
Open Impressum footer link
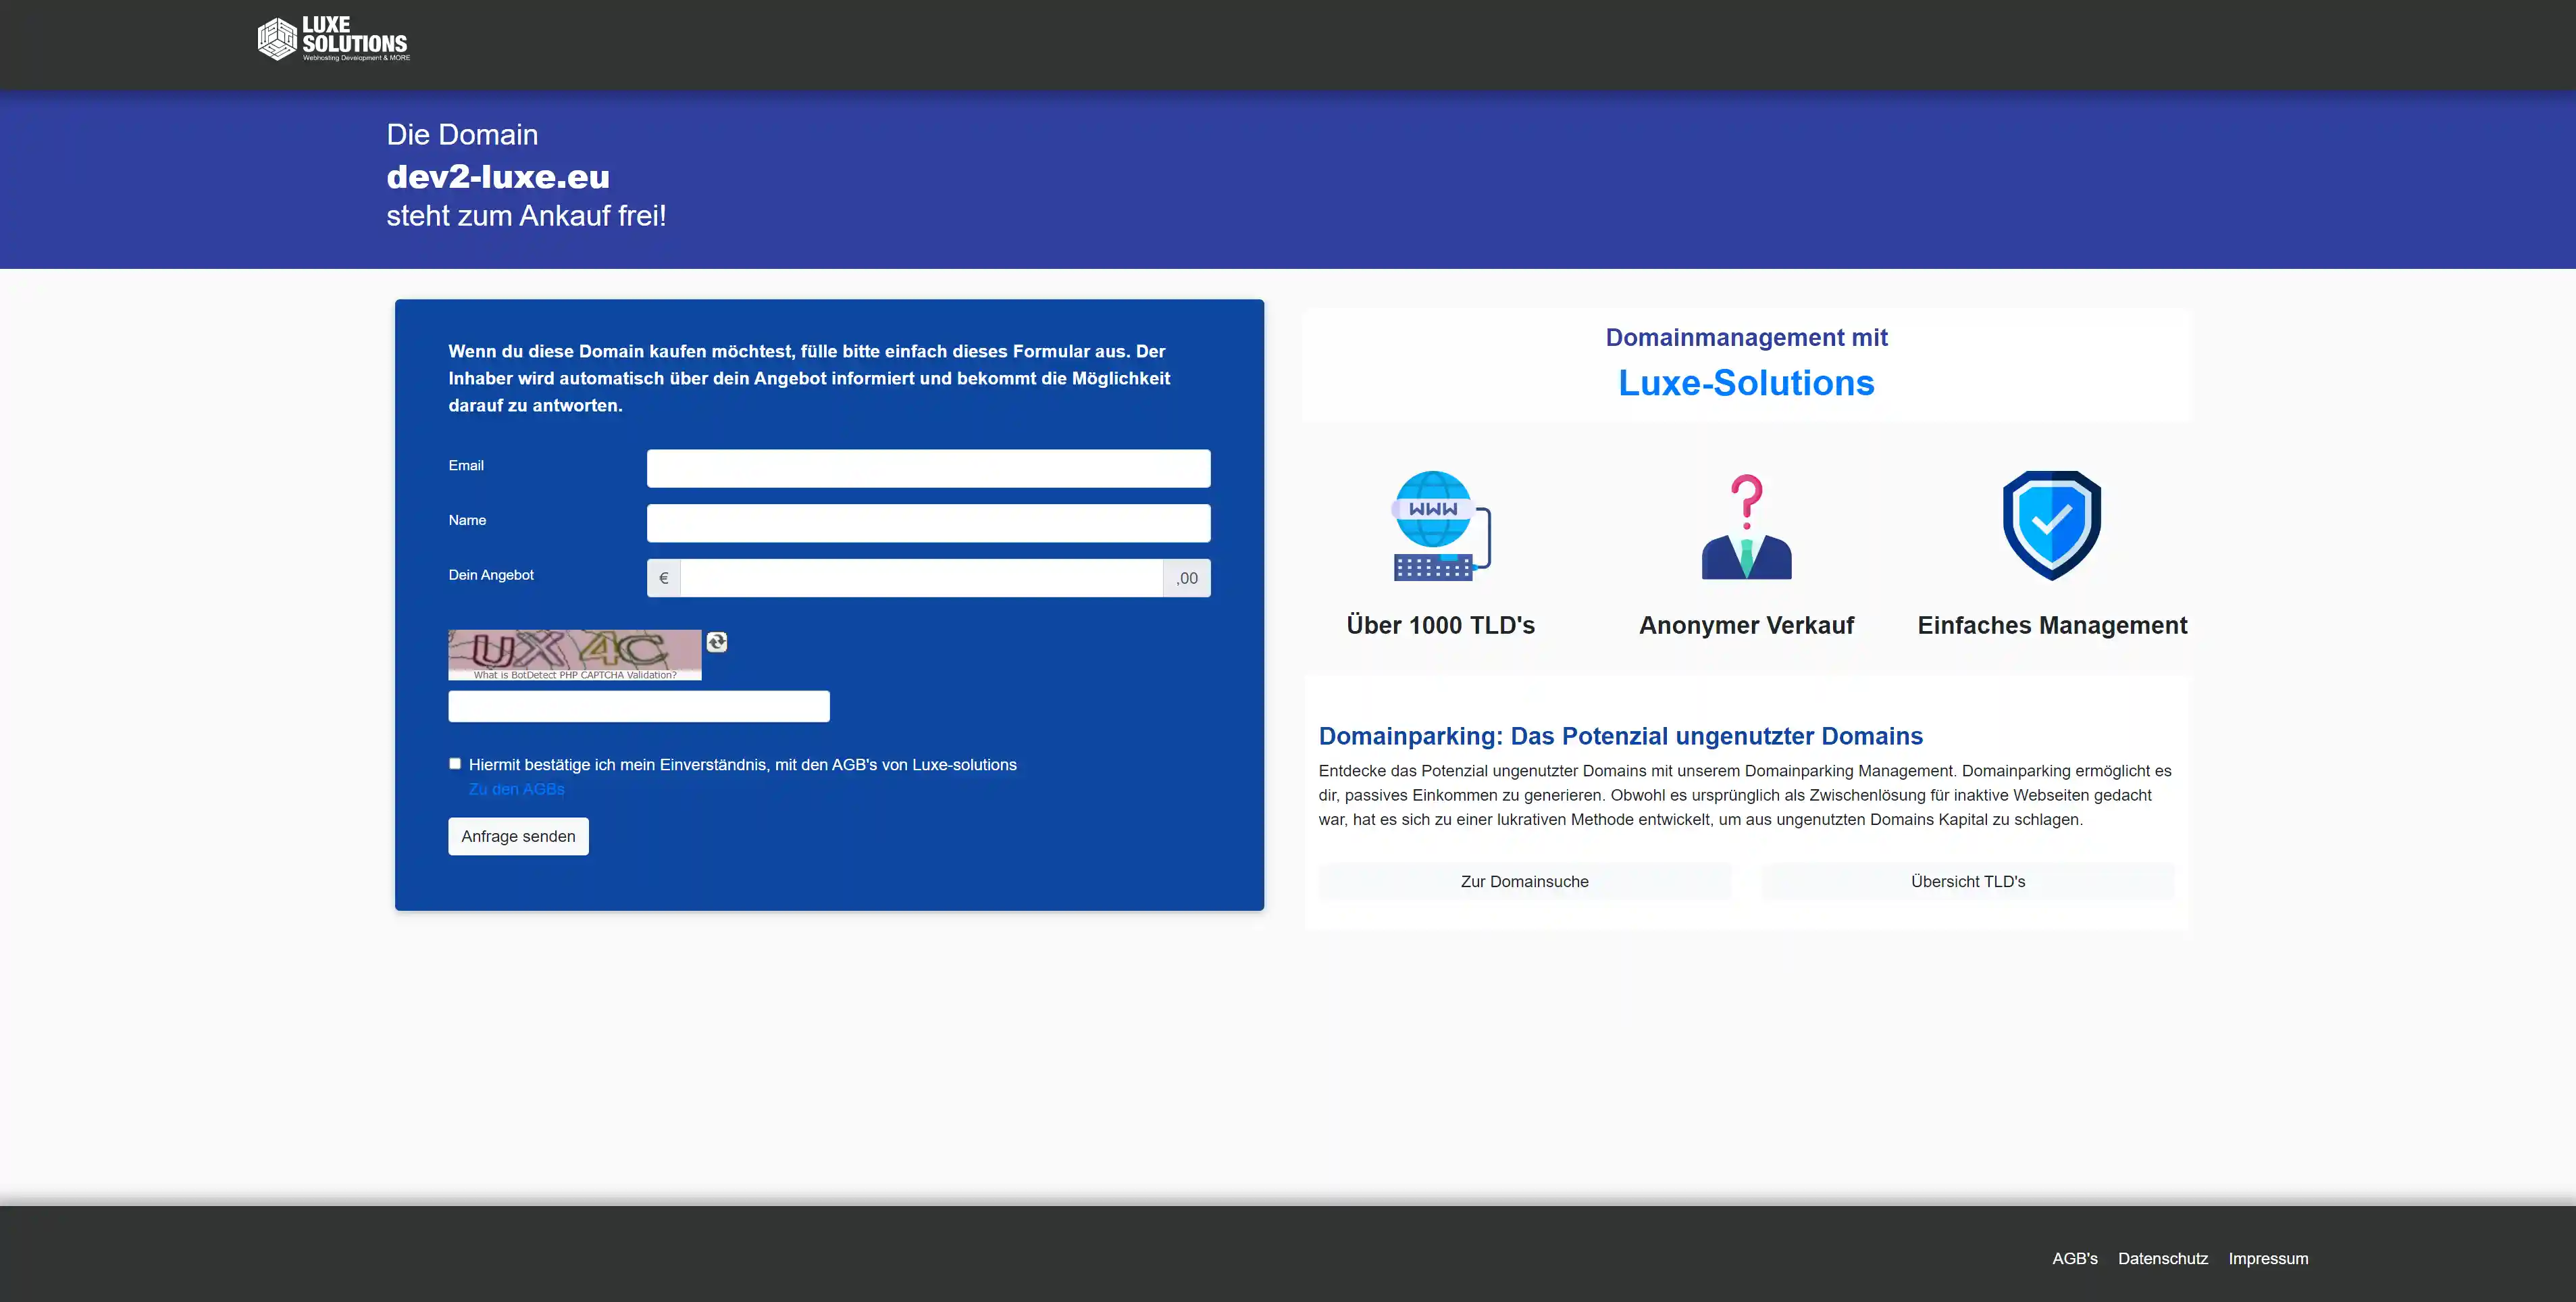(2268, 1258)
